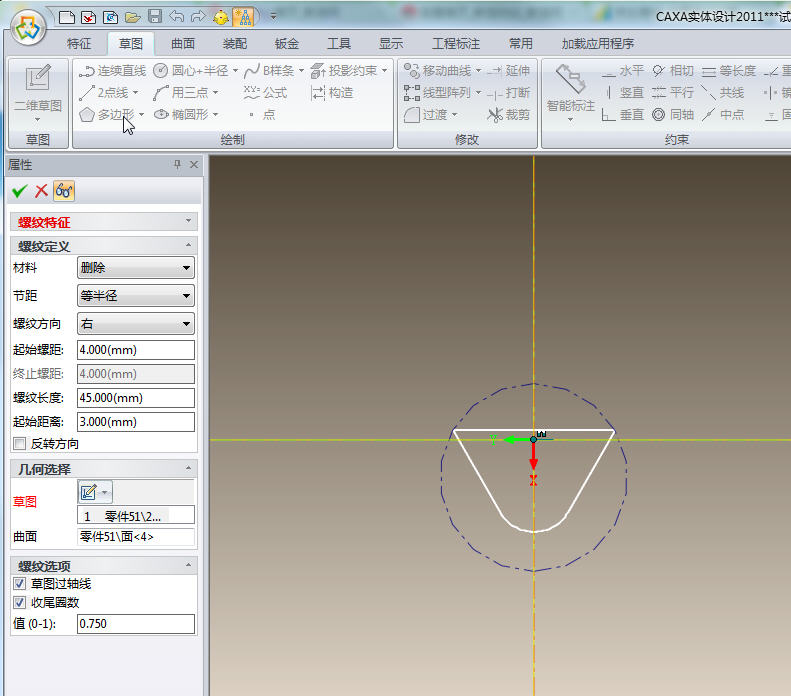
Task: Open the 工程标注 ribbon tab
Action: (456, 44)
